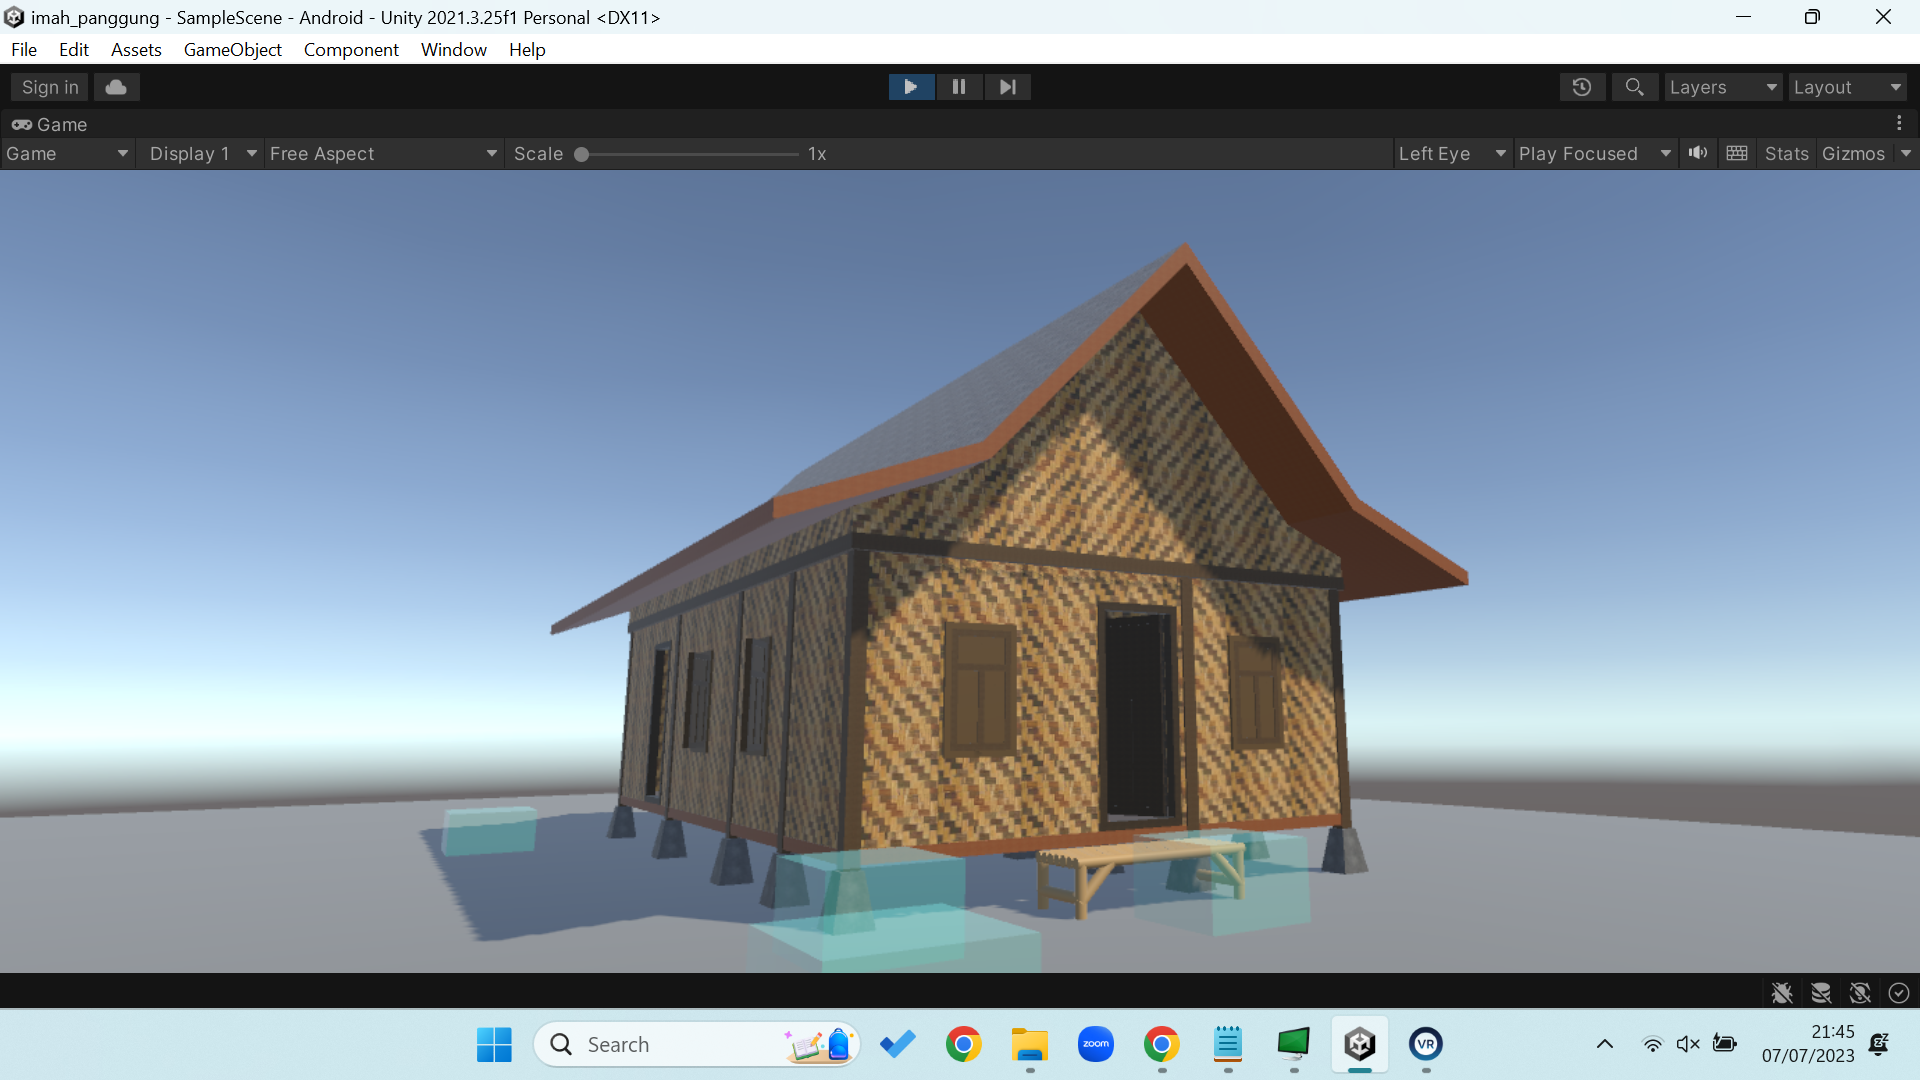
Task: Open the Left Eye display dropdown
Action: (1452, 153)
